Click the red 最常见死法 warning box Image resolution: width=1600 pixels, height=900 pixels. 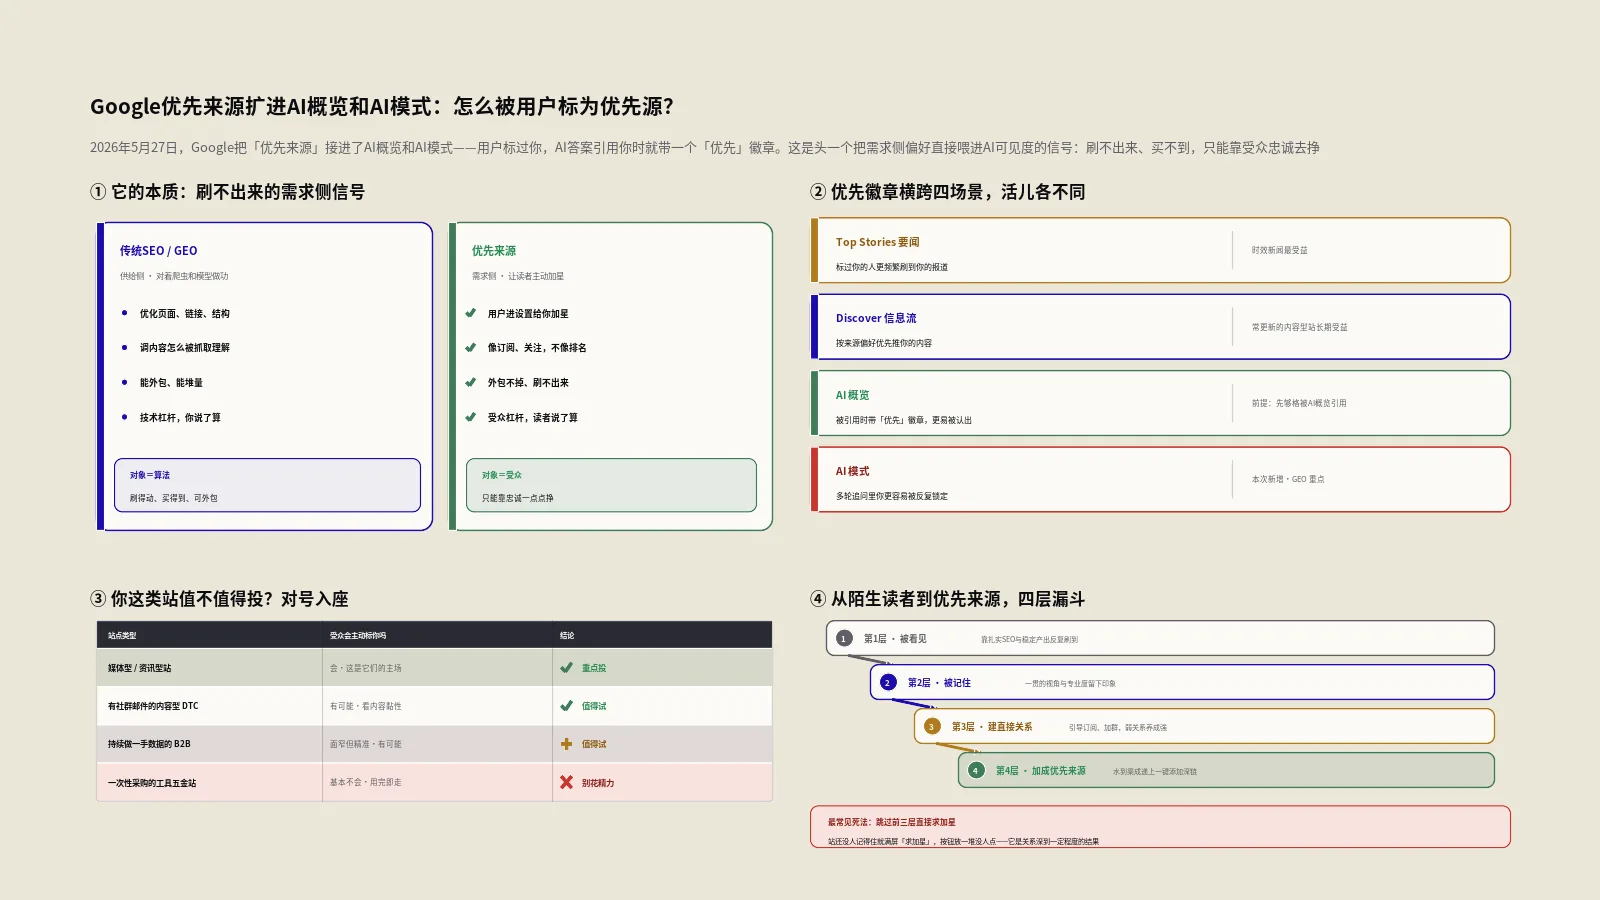pyautogui.click(x=1160, y=827)
